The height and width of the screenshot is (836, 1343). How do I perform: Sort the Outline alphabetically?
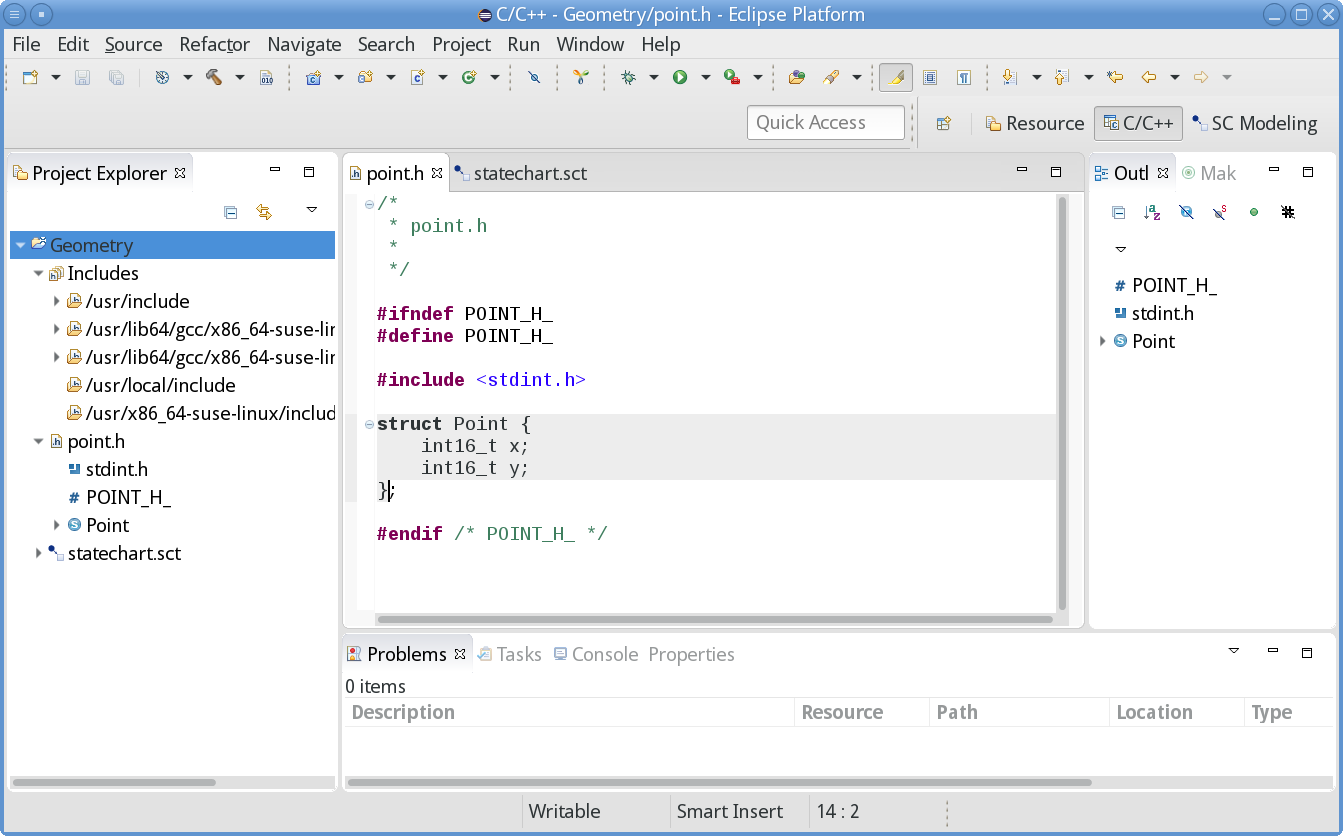pos(1152,212)
